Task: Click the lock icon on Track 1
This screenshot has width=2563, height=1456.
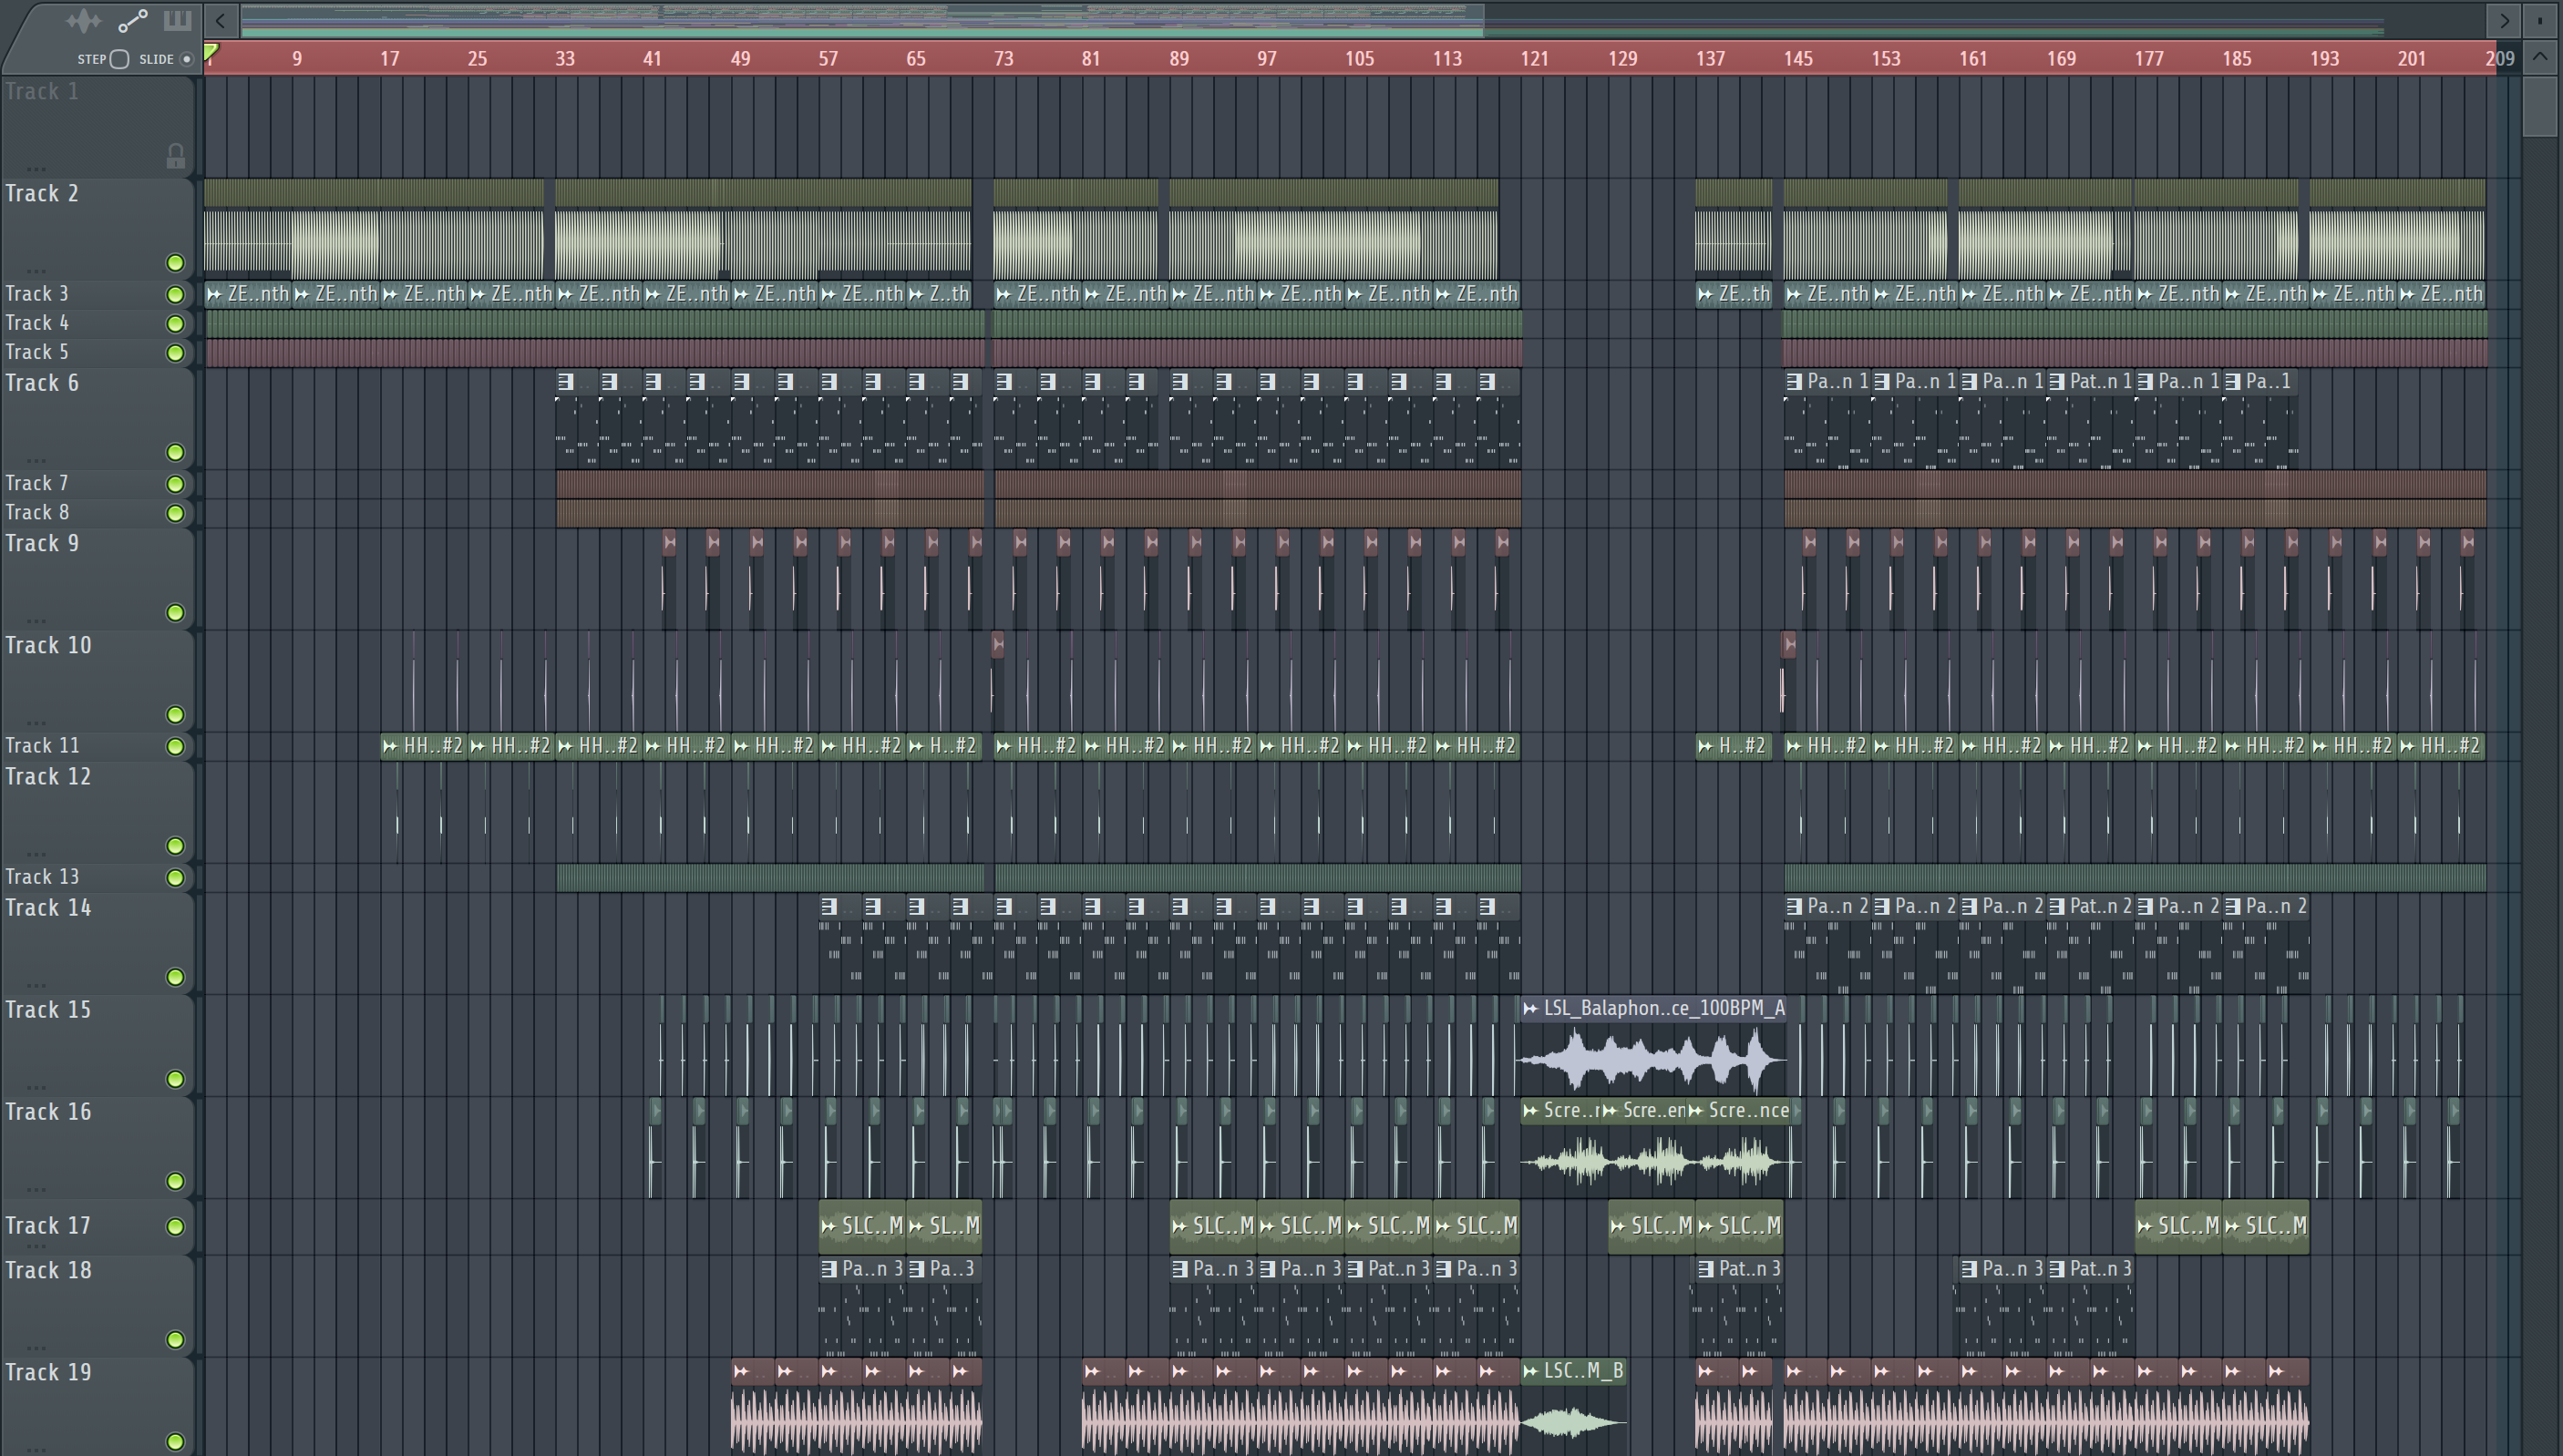Action: (175, 156)
